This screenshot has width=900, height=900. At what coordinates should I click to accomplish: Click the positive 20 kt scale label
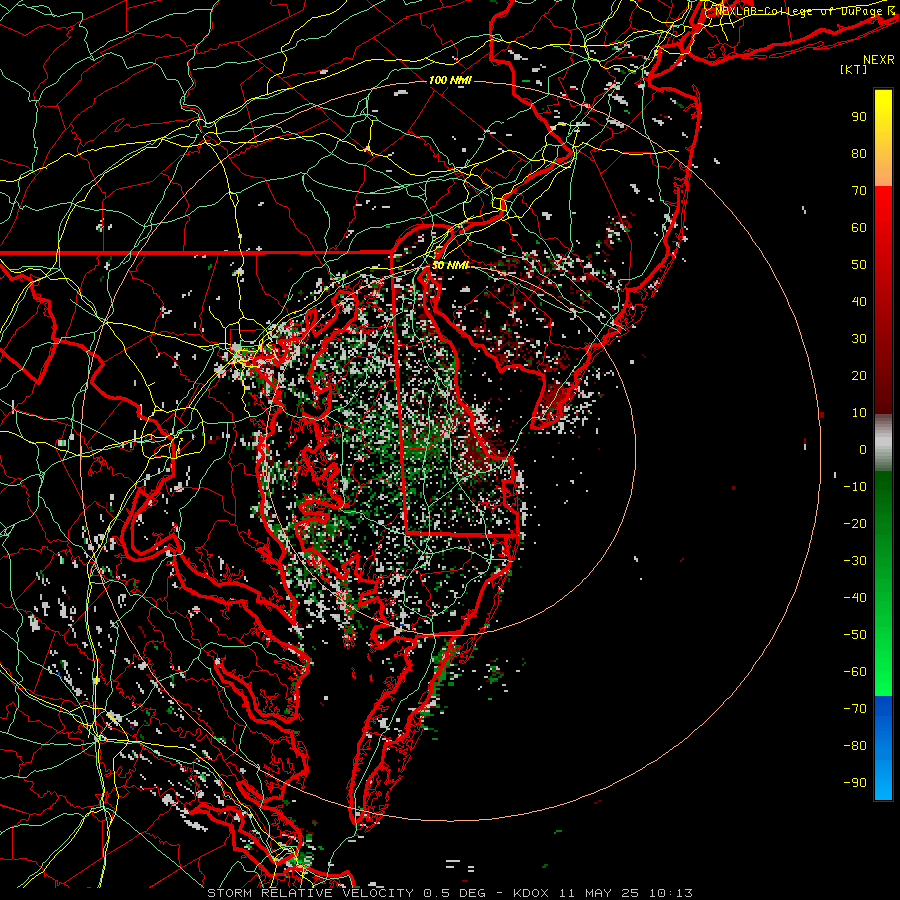coord(859,375)
